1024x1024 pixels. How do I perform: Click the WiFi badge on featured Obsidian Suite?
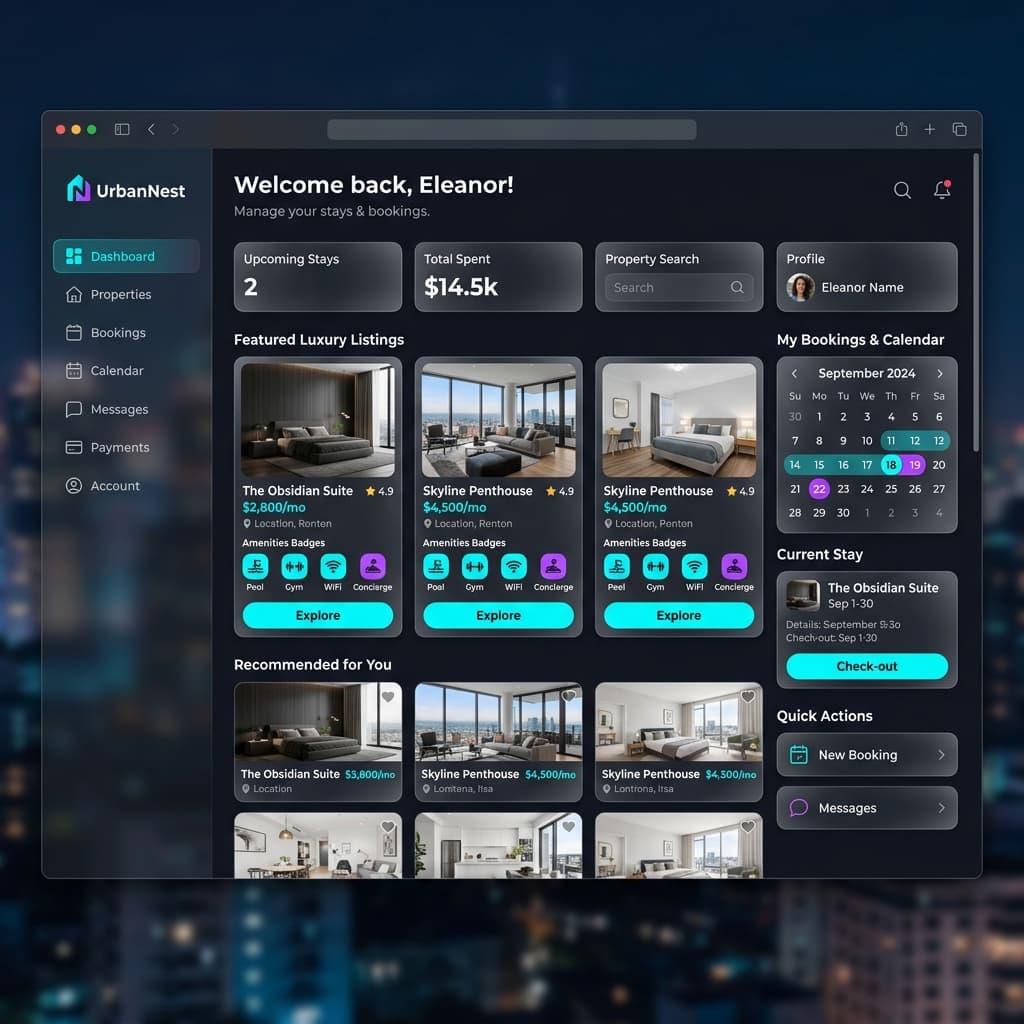333,566
